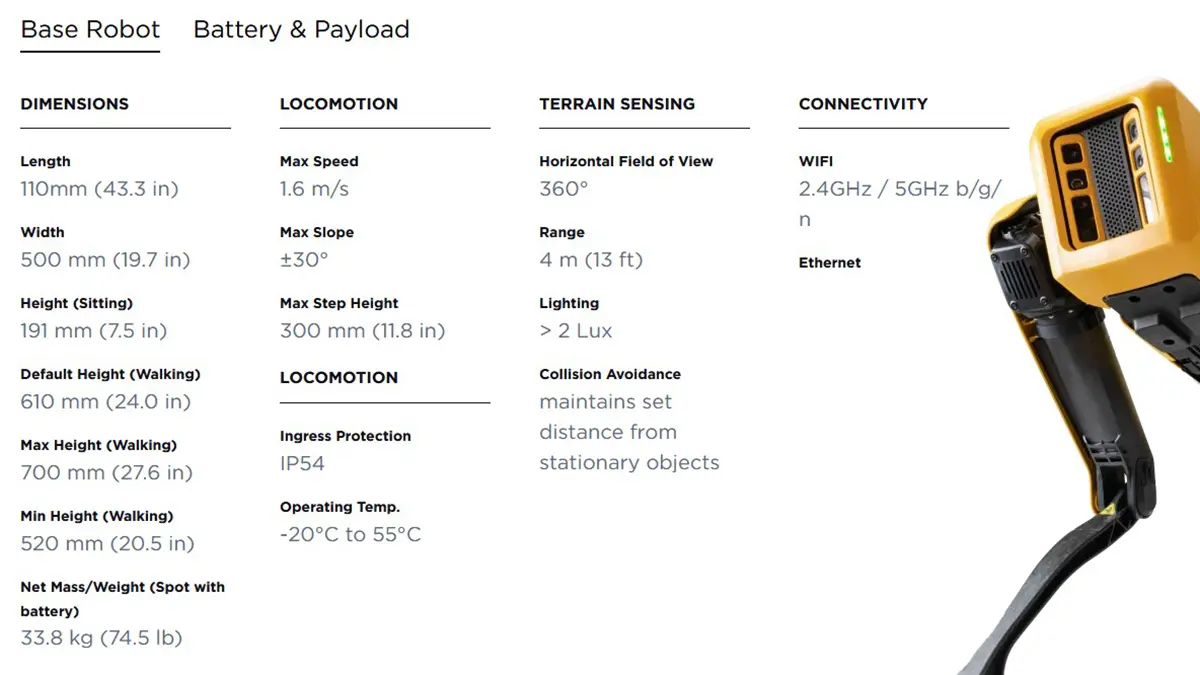Click the LOCOMOTION heading above Max Speed
The width and height of the screenshot is (1200, 675).
pos(339,104)
